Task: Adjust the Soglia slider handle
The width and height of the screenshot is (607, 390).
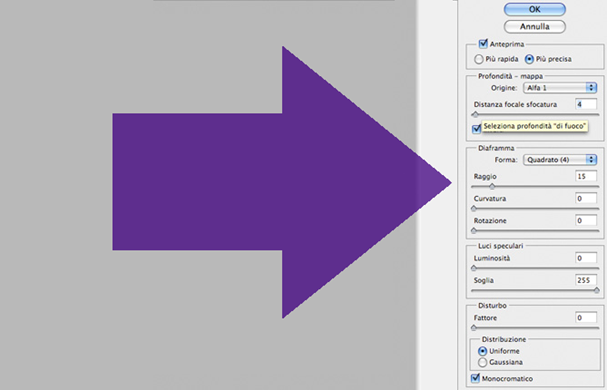Action: [x=597, y=290]
